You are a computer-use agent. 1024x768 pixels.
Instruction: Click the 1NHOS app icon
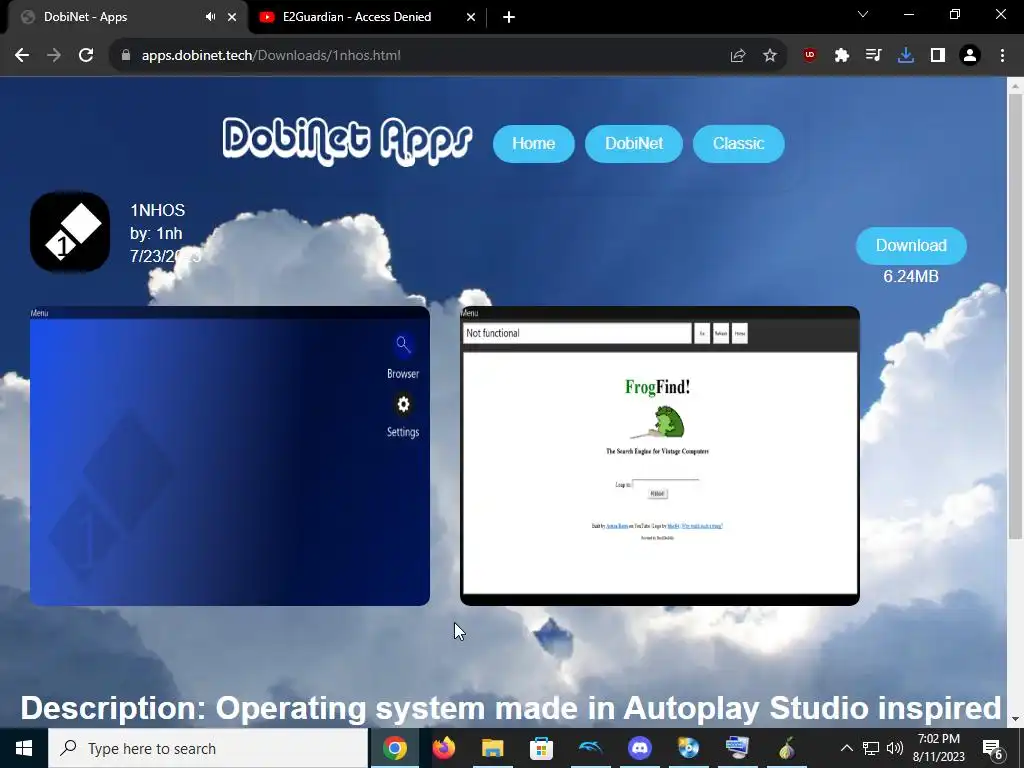pos(70,232)
